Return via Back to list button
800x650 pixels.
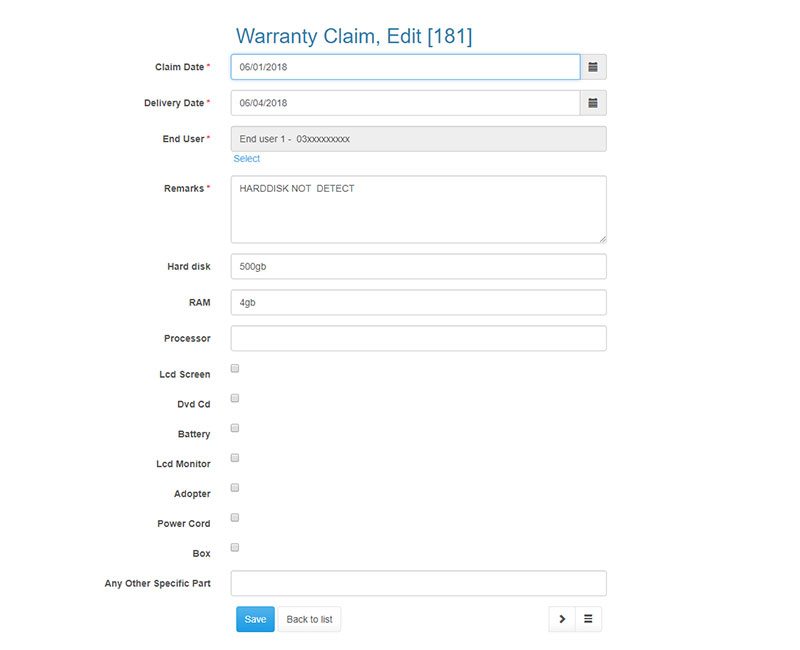[309, 619]
